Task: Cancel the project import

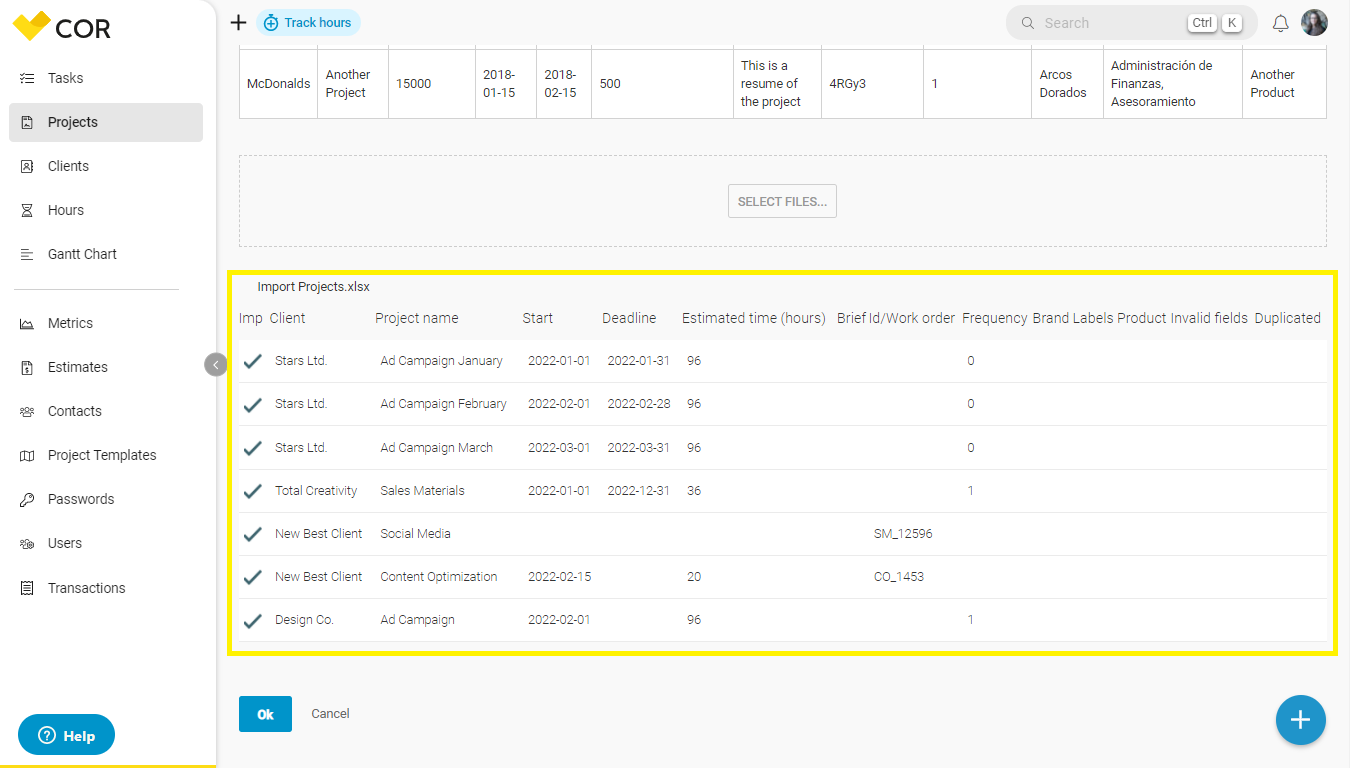Action: (x=330, y=714)
